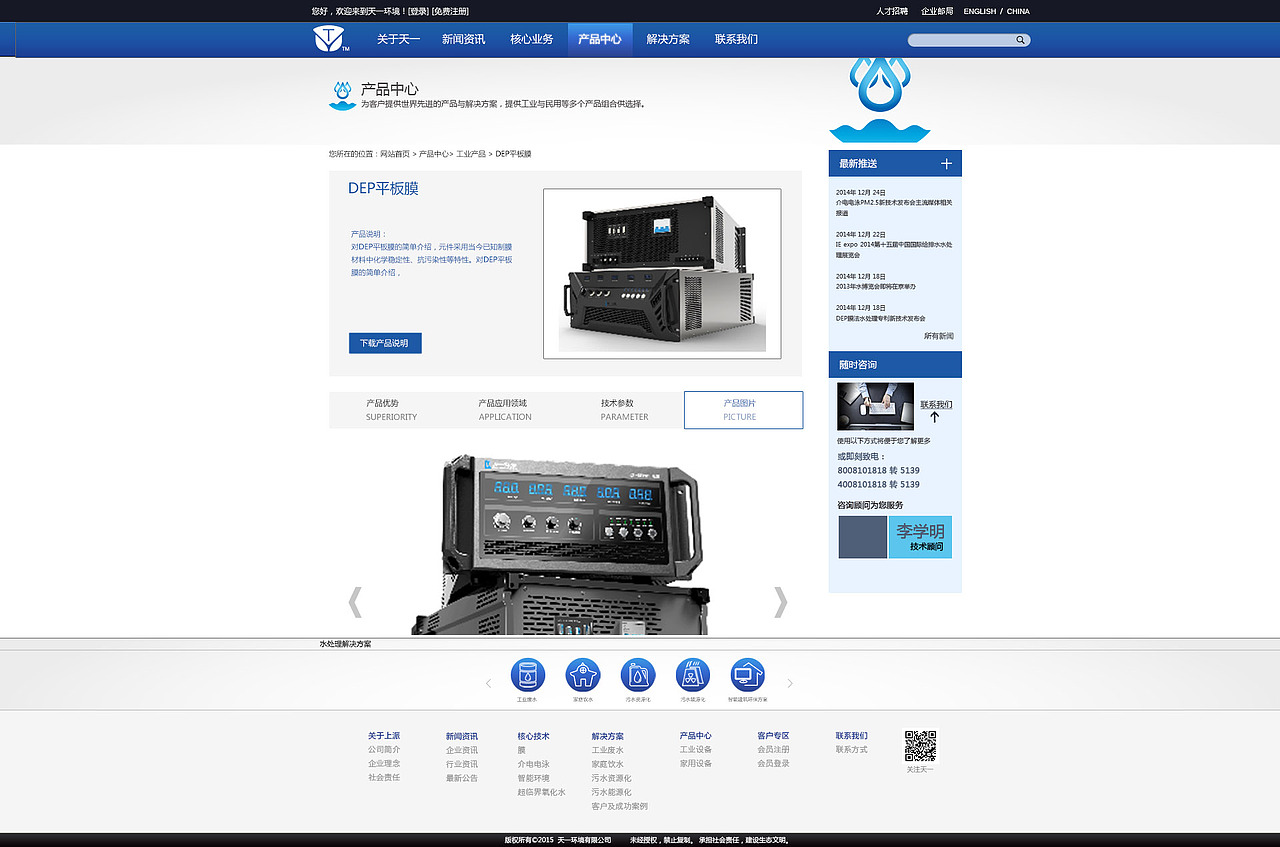Move solutions carousel left with small arrow

(x=488, y=684)
